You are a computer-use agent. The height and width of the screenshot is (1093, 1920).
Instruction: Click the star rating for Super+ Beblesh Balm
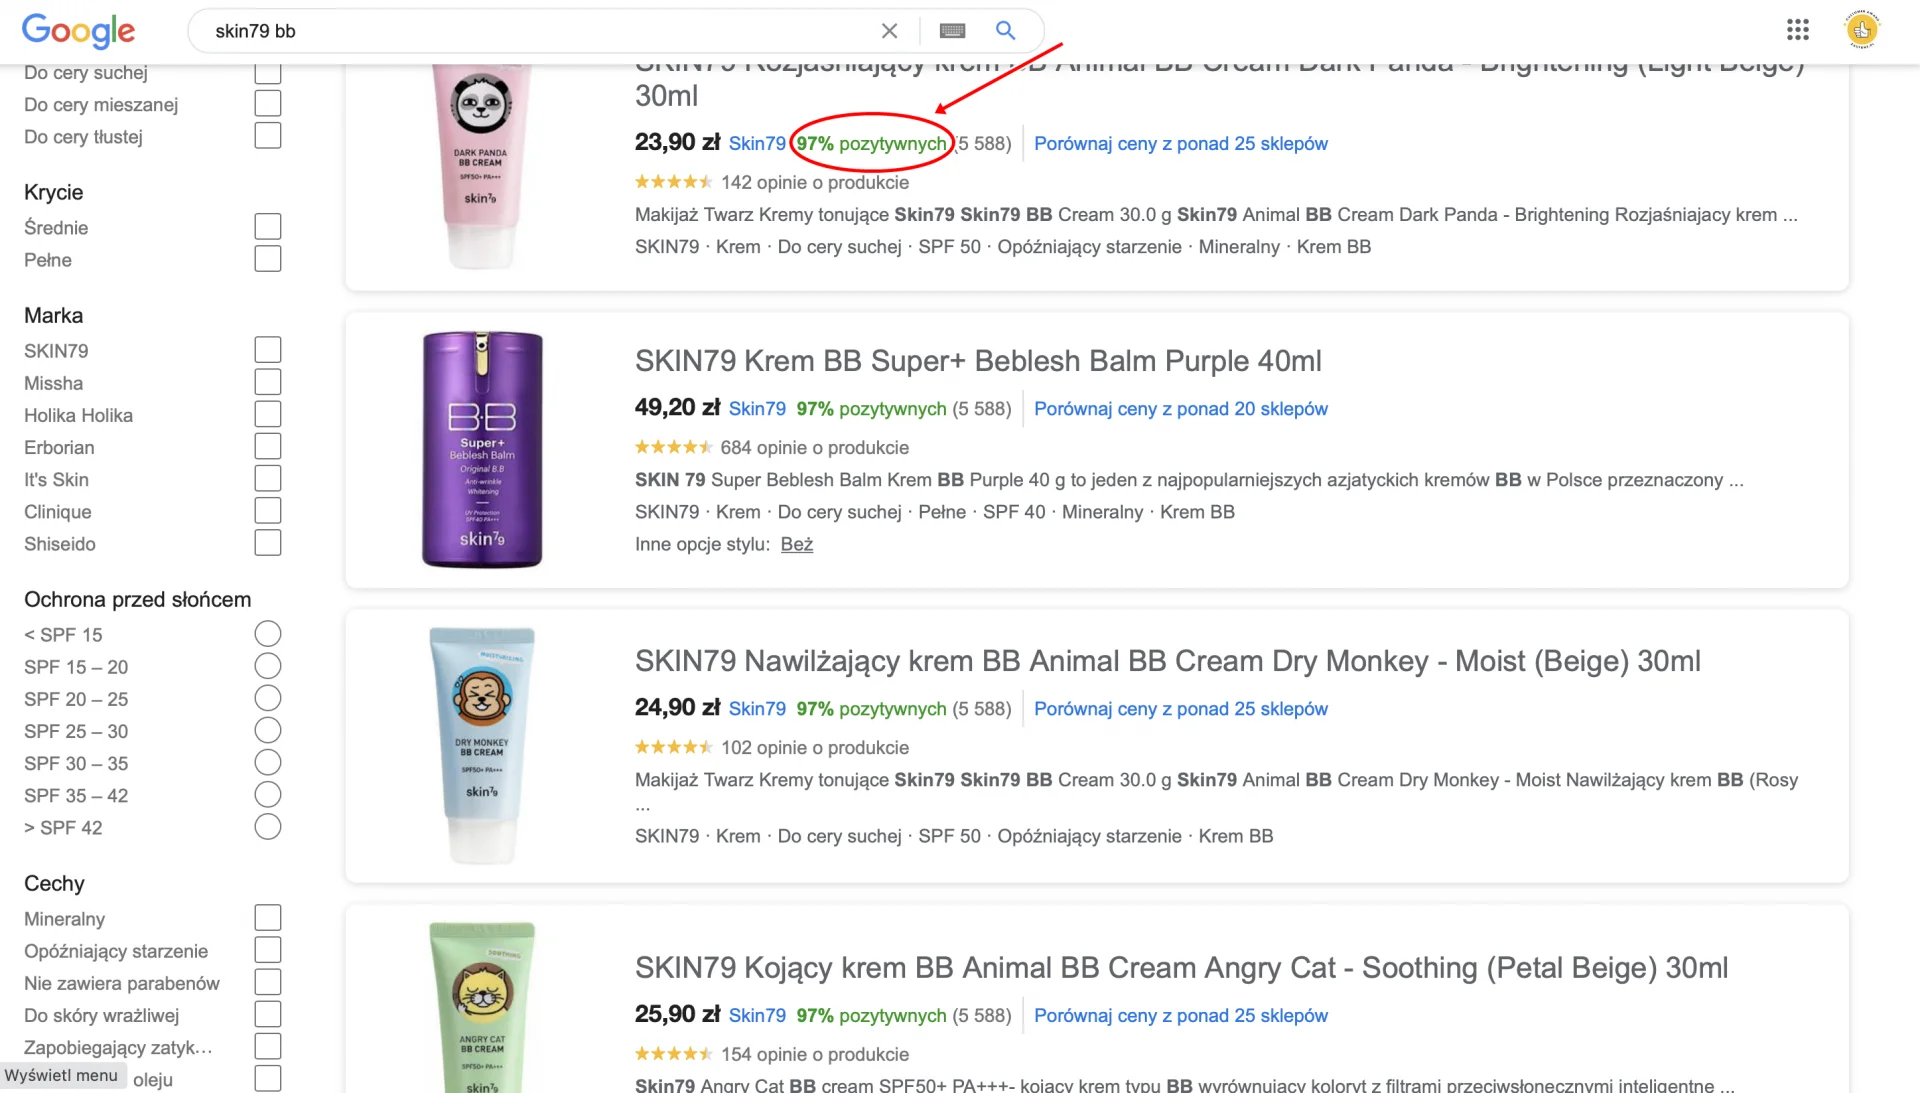click(x=673, y=448)
